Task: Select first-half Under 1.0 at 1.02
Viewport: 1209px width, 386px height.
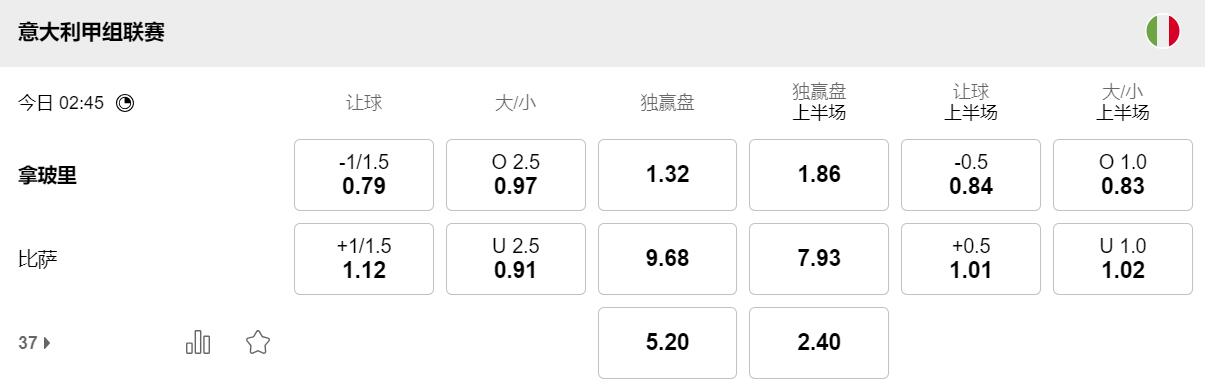Action: point(1123,259)
